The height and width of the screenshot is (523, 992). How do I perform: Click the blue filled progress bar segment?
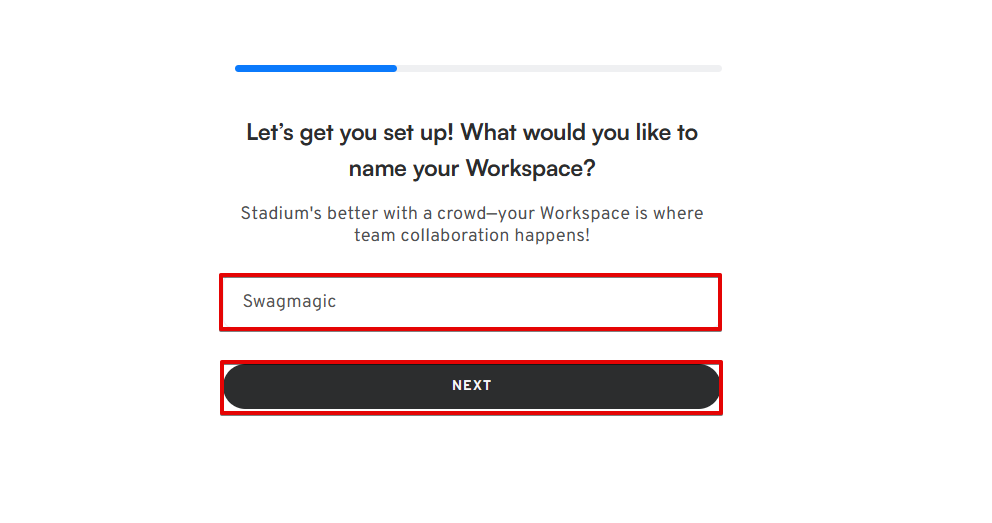(x=315, y=68)
